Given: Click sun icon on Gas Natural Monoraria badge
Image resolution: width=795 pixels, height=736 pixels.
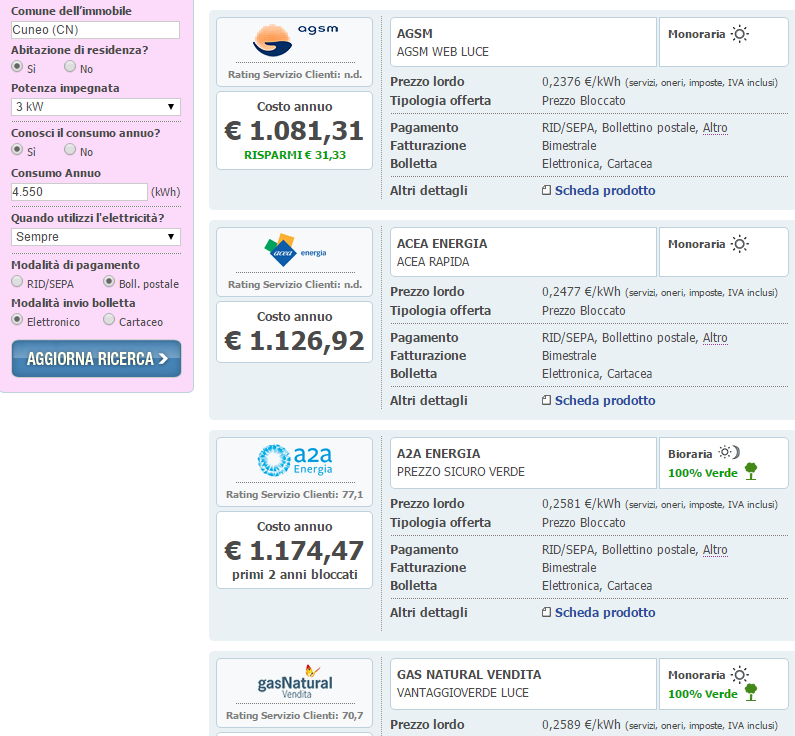Looking at the screenshot, I should tap(740, 675).
